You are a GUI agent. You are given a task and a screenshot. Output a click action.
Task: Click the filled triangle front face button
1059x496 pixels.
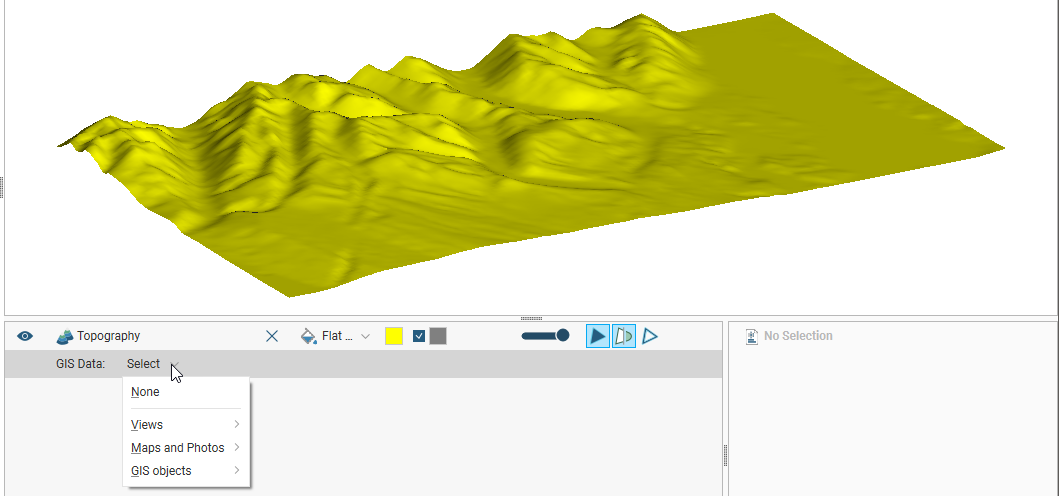pyautogui.click(x=597, y=336)
